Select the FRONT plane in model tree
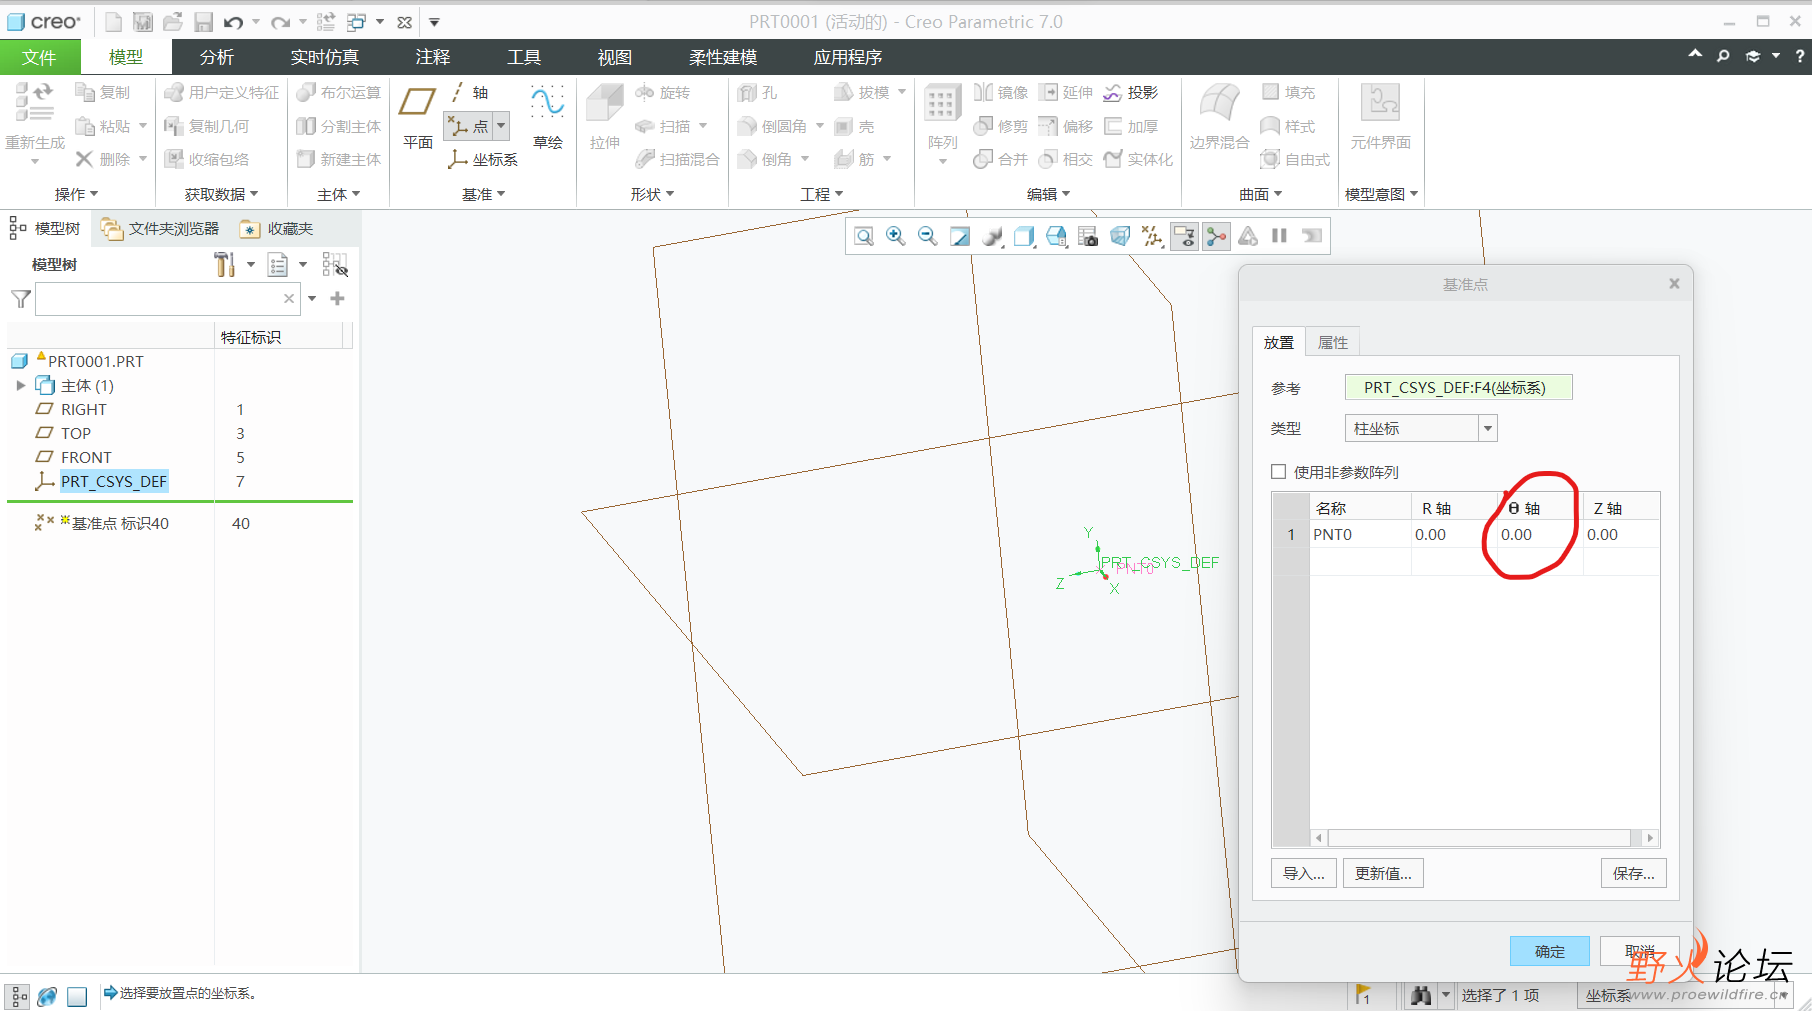Viewport: 1812px width, 1011px height. pos(86,457)
